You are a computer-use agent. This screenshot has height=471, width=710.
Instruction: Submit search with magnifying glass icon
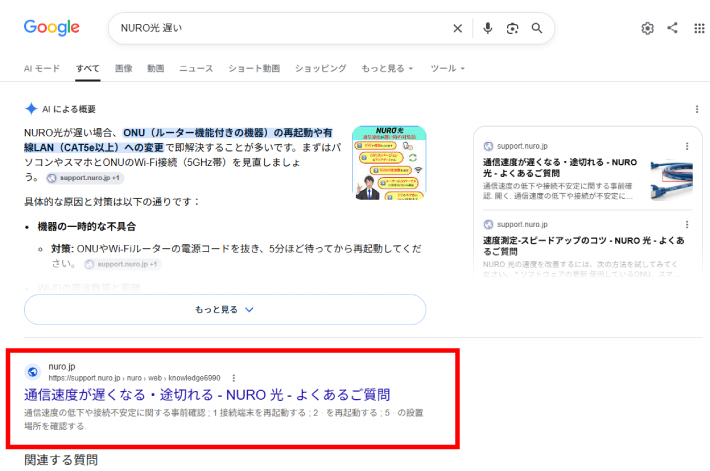pos(537,28)
